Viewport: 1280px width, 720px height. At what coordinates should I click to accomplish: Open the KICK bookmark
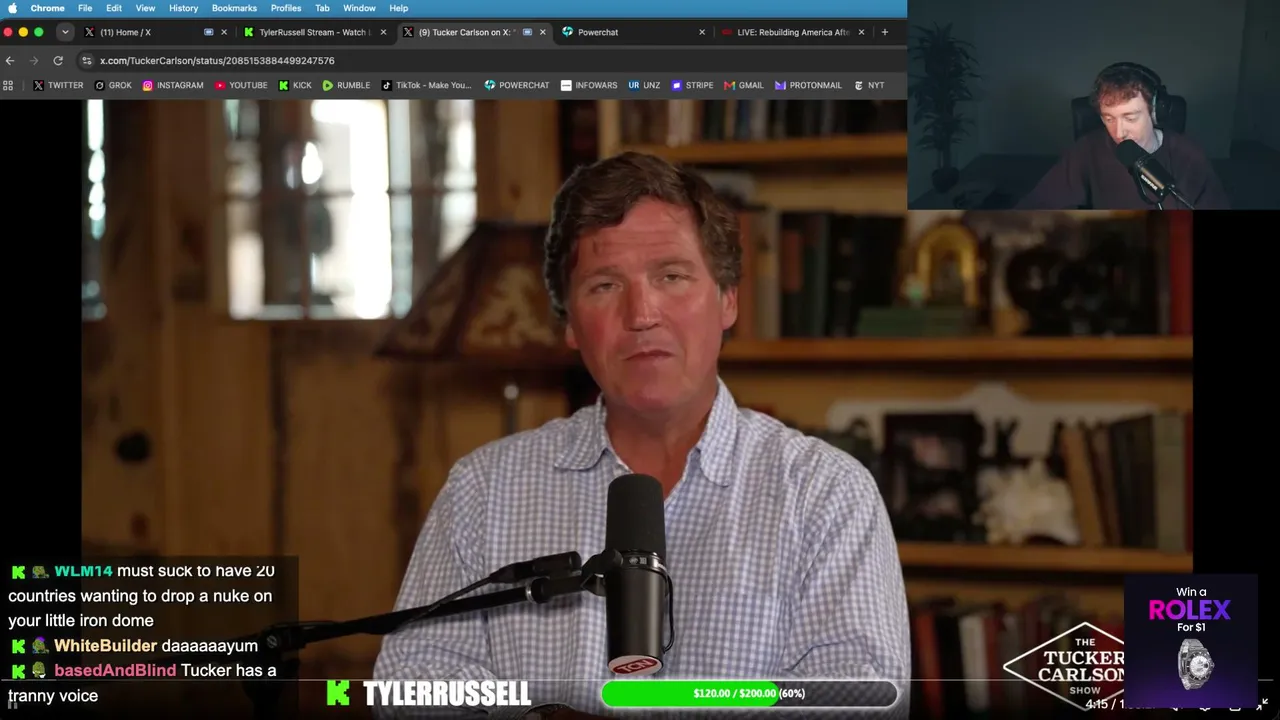click(295, 85)
